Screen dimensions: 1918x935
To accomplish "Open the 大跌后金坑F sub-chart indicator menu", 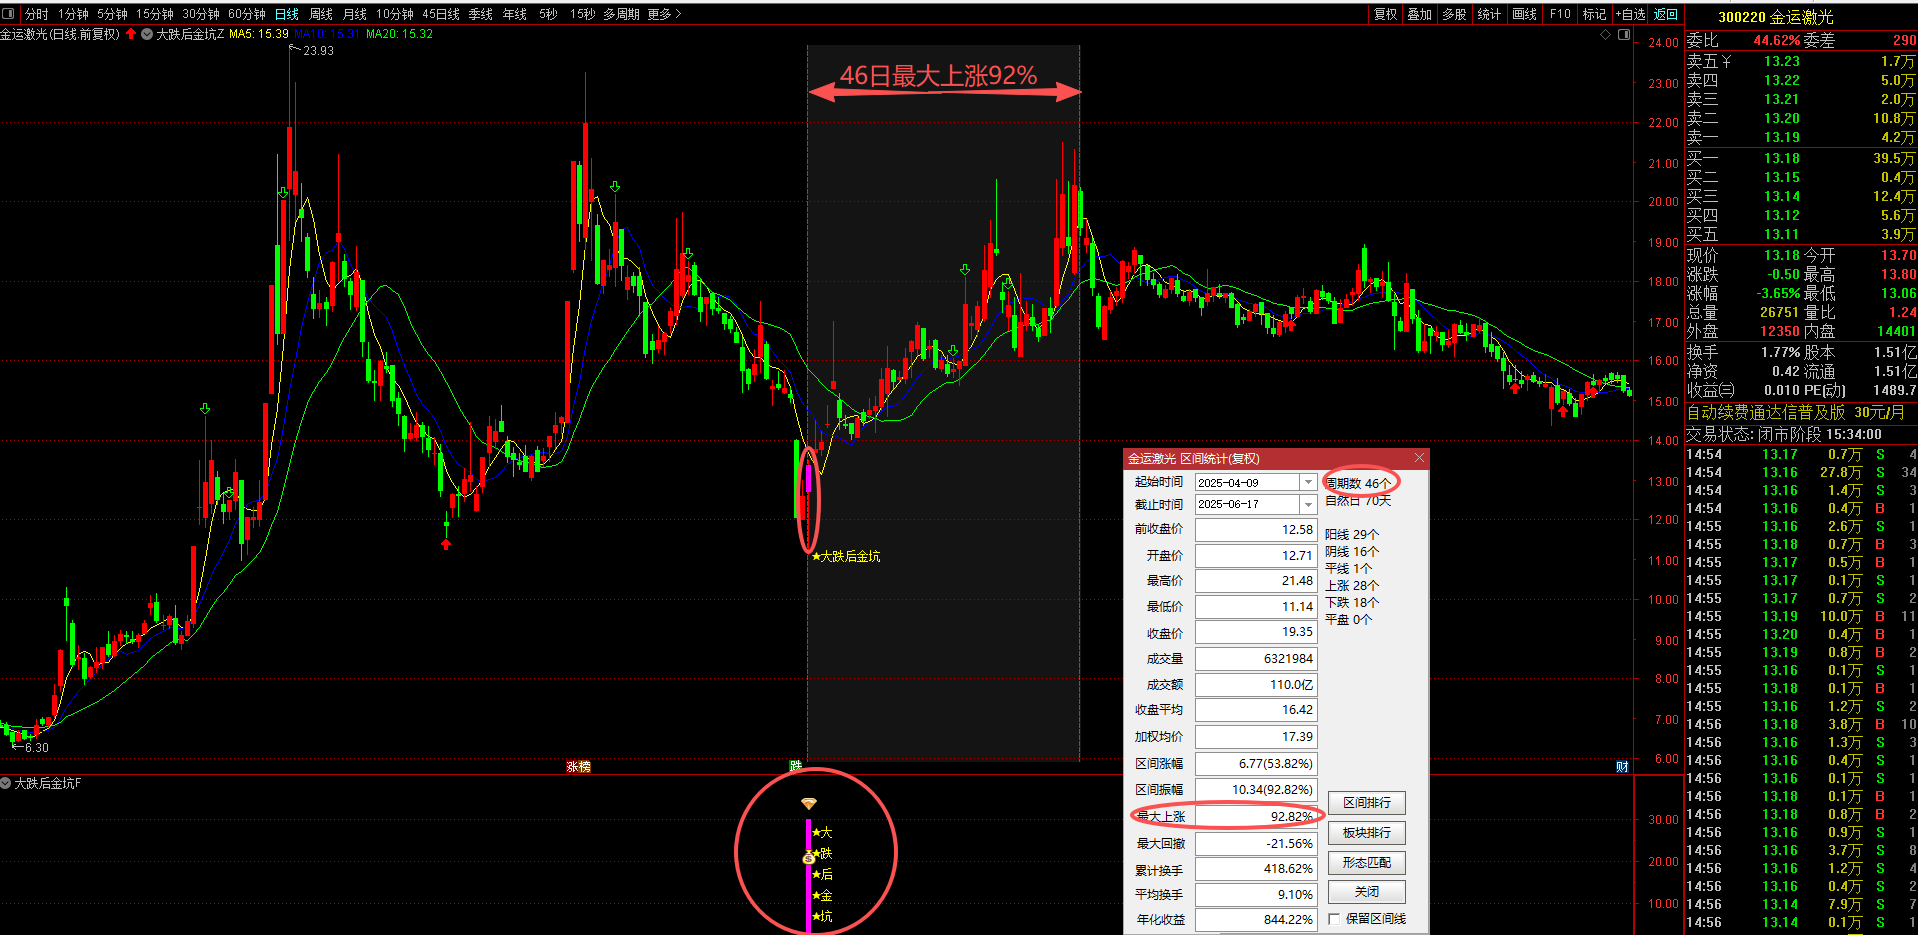I will [x=6, y=783].
